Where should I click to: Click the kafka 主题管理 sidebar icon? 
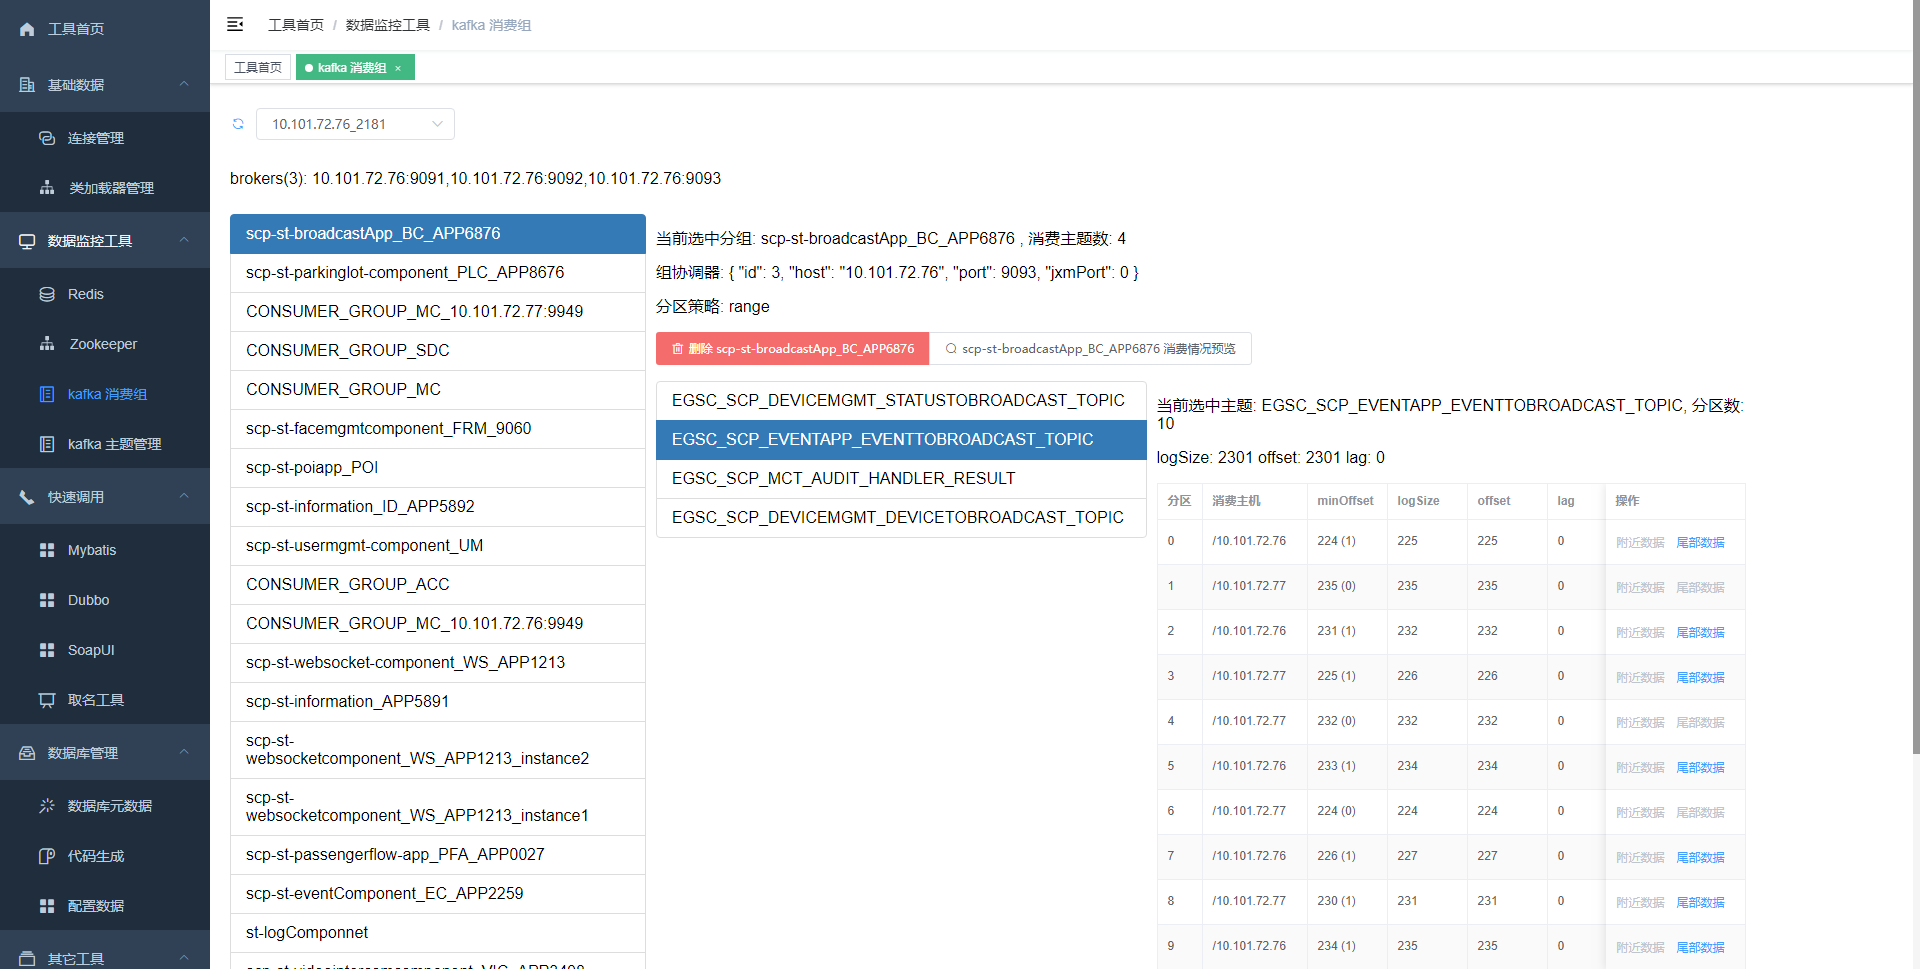47,444
